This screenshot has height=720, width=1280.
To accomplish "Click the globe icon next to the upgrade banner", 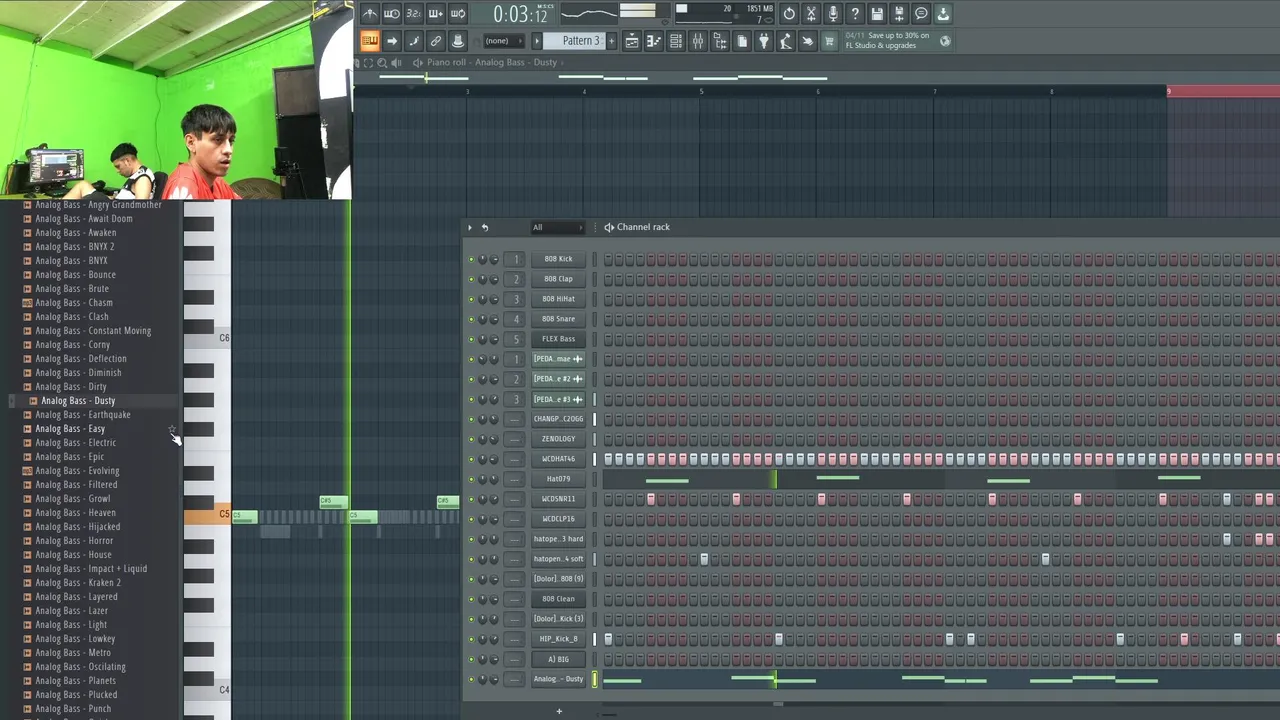I will click(945, 41).
